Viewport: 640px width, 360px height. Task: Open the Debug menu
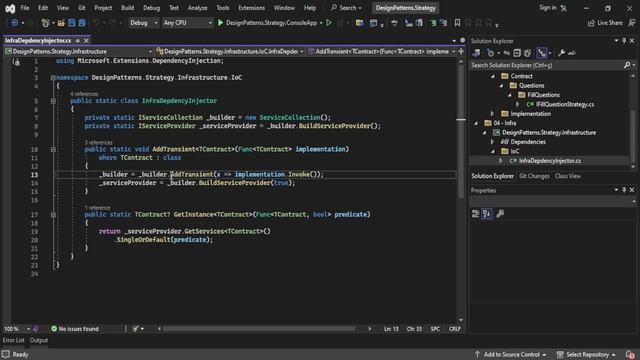[x=151, y=8]
